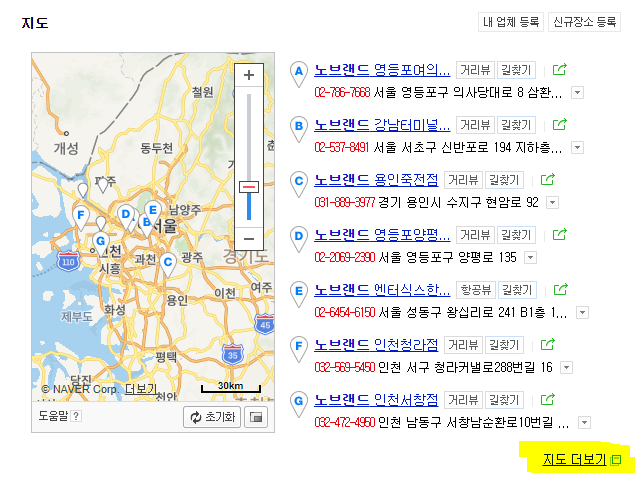Click map marker G near Incheon
Image resolution: width=640 pixels, height=483 pixels.
[x=100, y=243]
